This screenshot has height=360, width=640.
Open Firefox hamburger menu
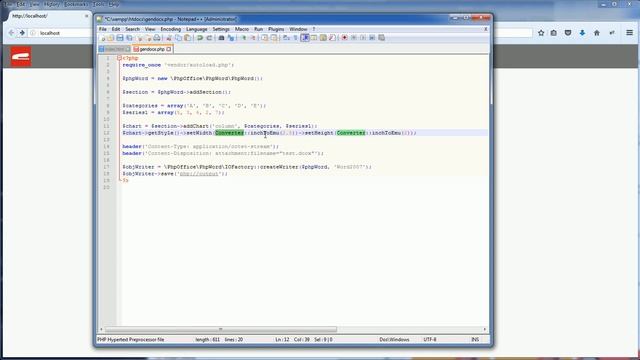630,33
